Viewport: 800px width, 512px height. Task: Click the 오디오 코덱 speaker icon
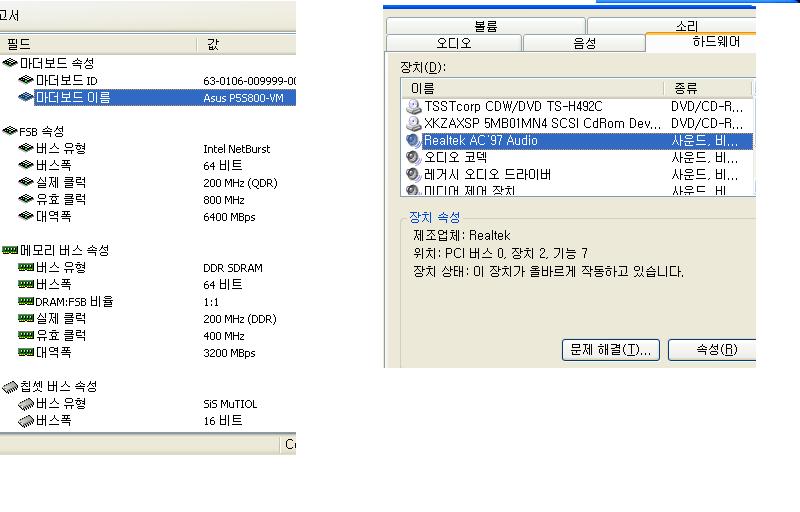pyautogui.click(x=413, y=157)
